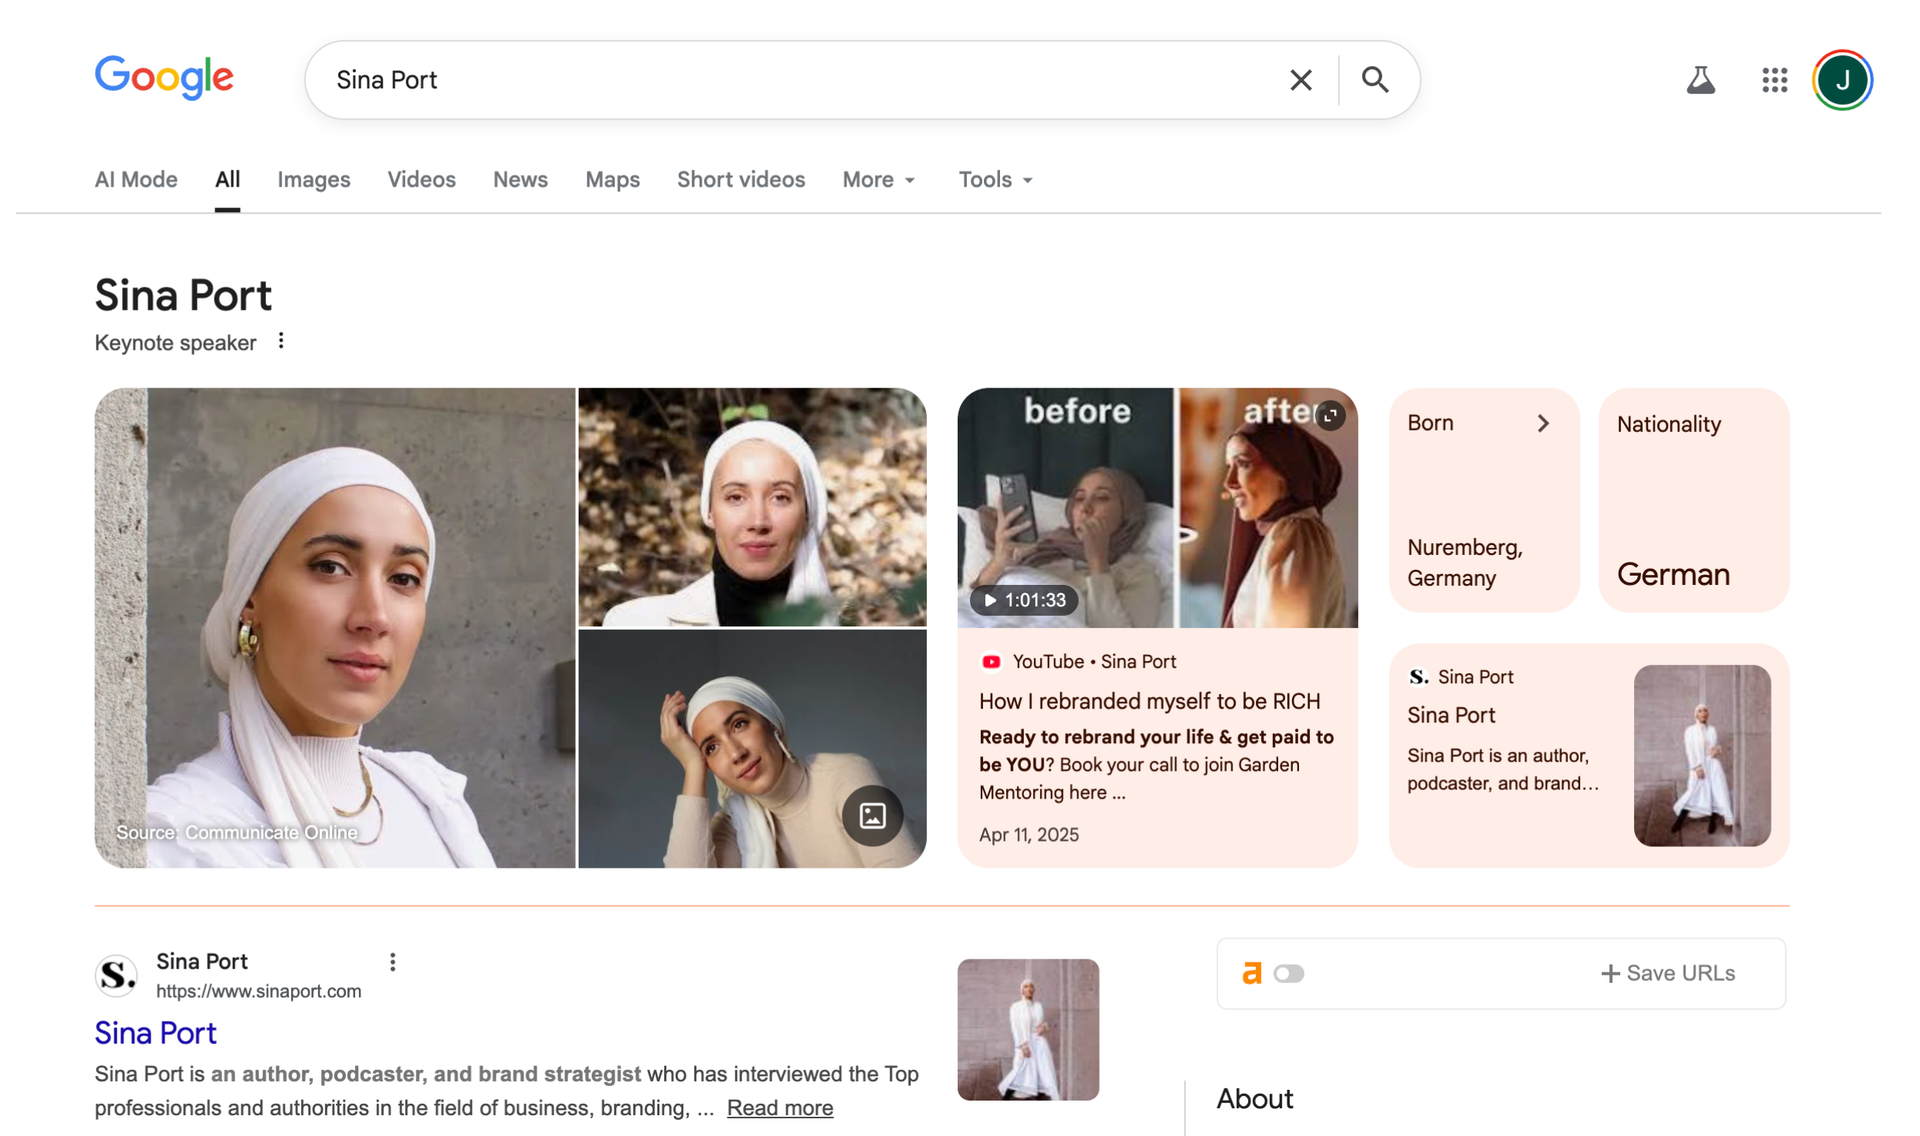Open the more images icon on photo collage

point(872,816)
